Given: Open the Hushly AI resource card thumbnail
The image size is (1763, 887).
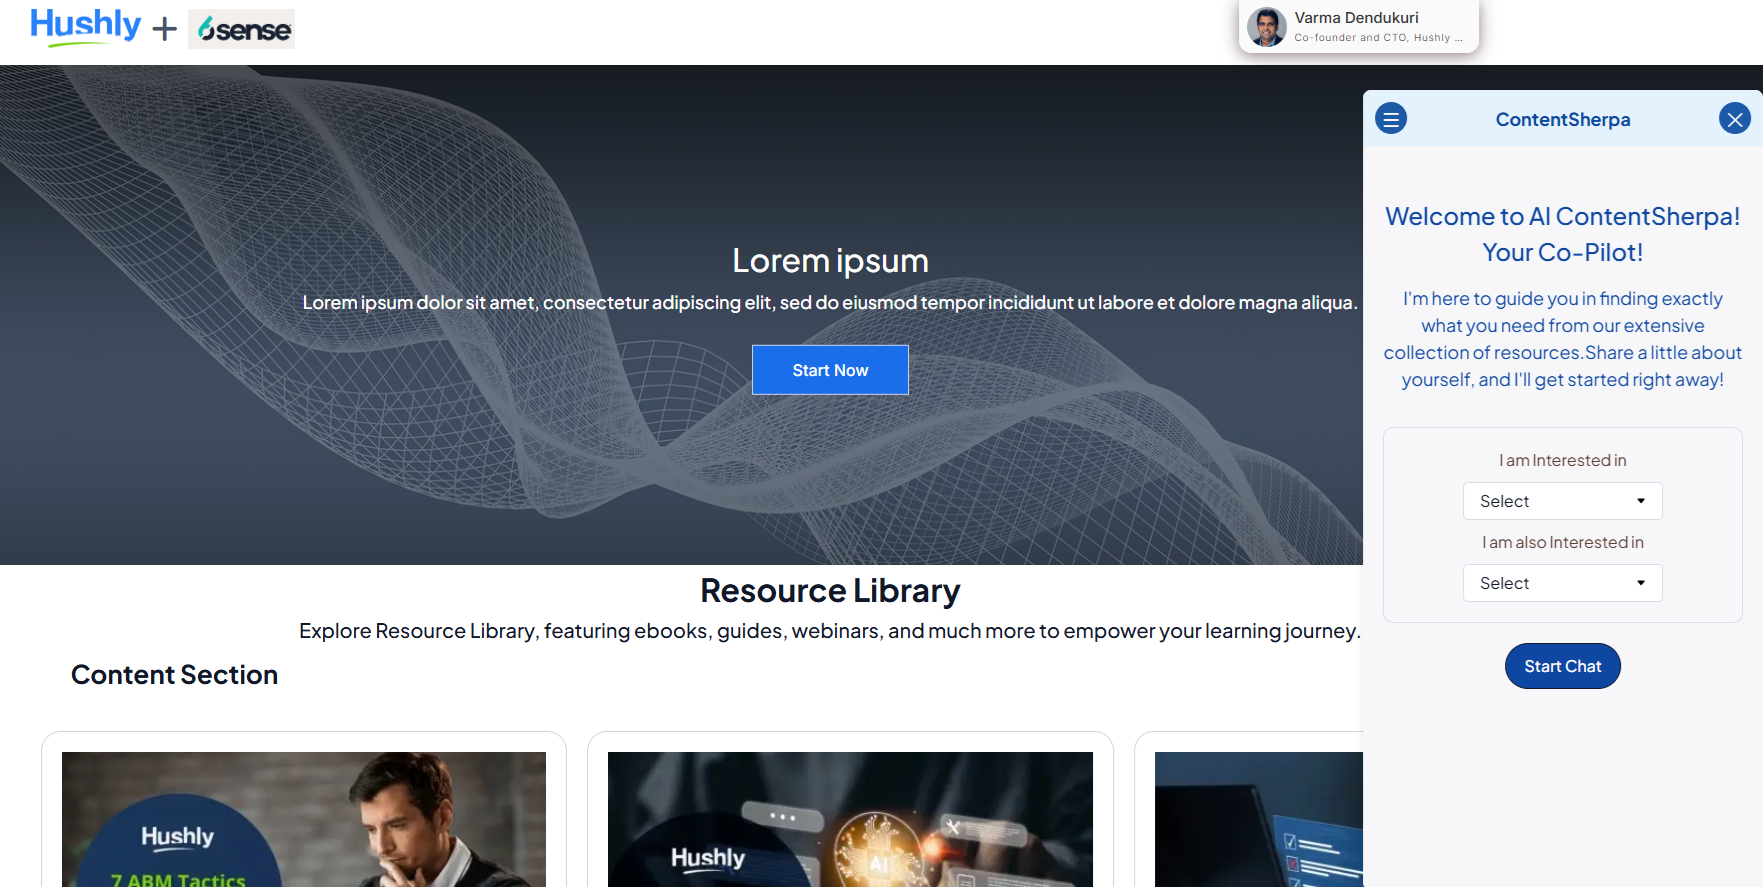Looking at the screenshot, I should 850,819.
